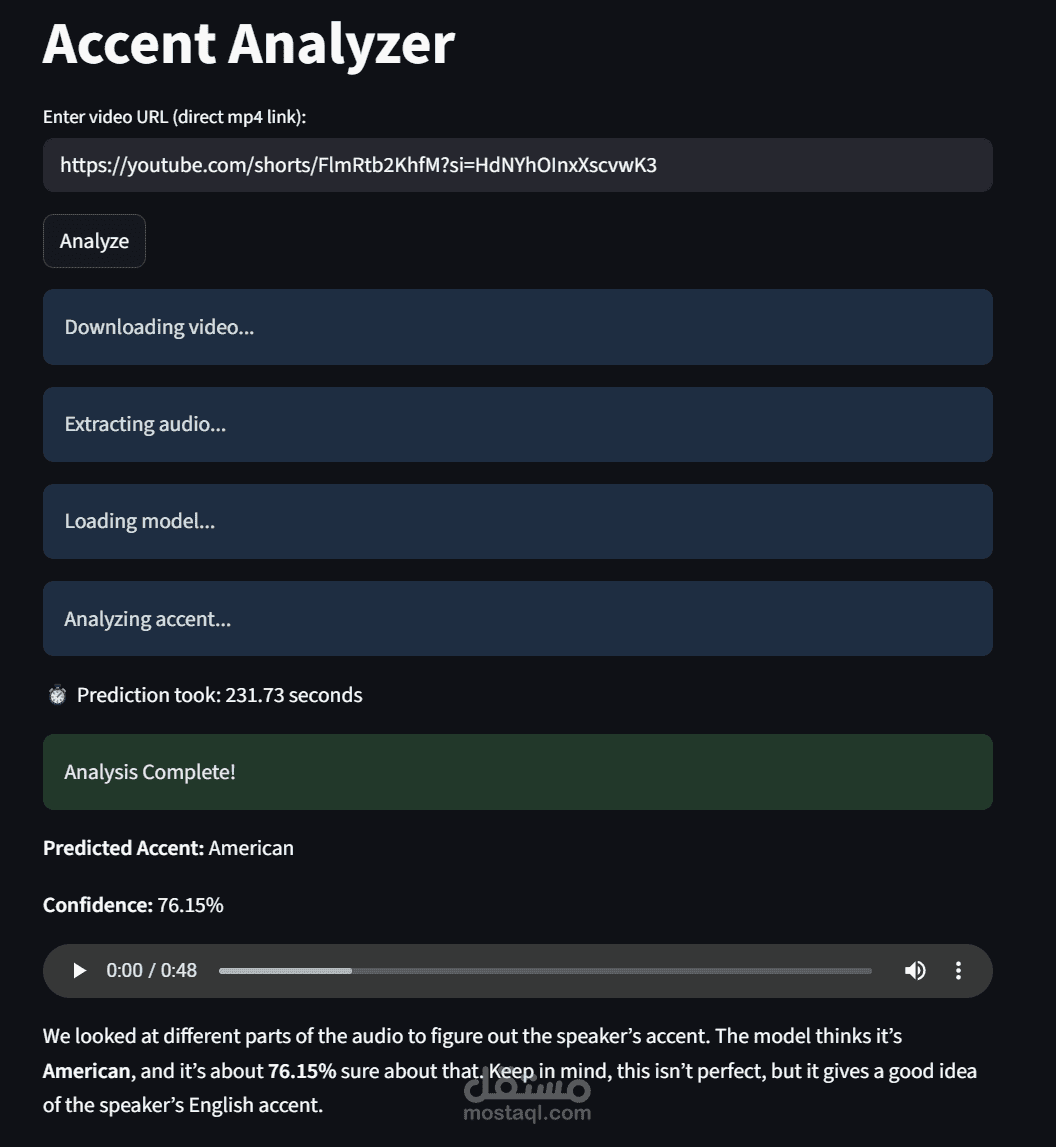1056x1147 pixels.
Task: Click the Confidence 76.15% text
Action: click(x=133, y=905)
